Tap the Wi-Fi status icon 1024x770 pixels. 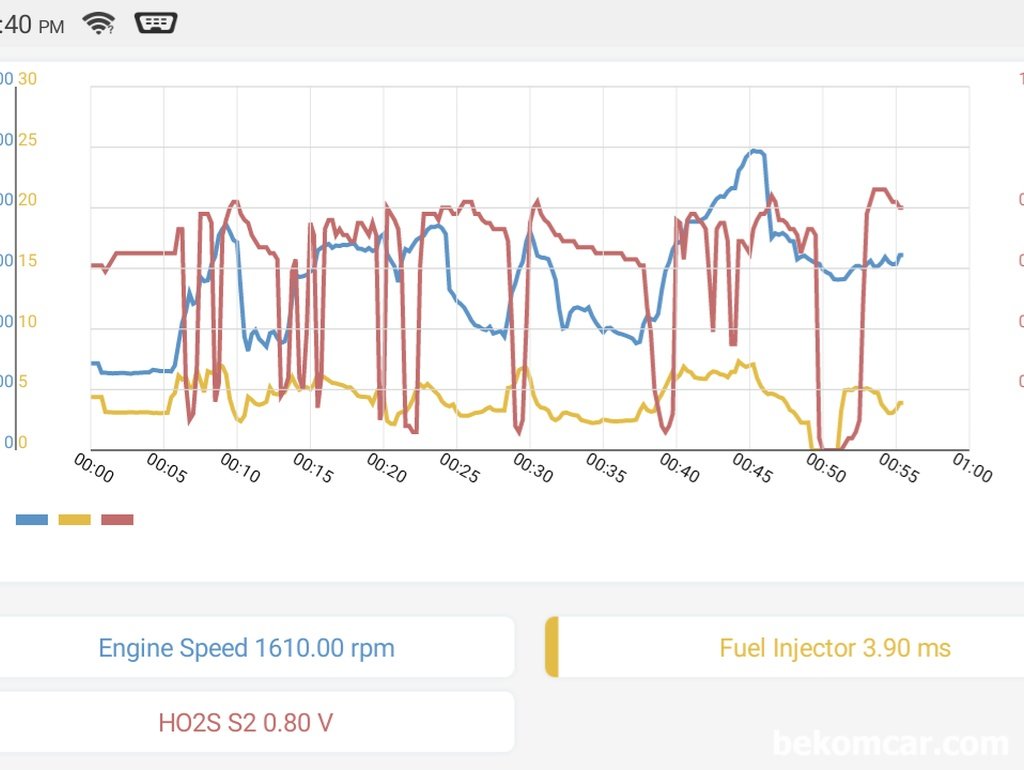(99, 23)
